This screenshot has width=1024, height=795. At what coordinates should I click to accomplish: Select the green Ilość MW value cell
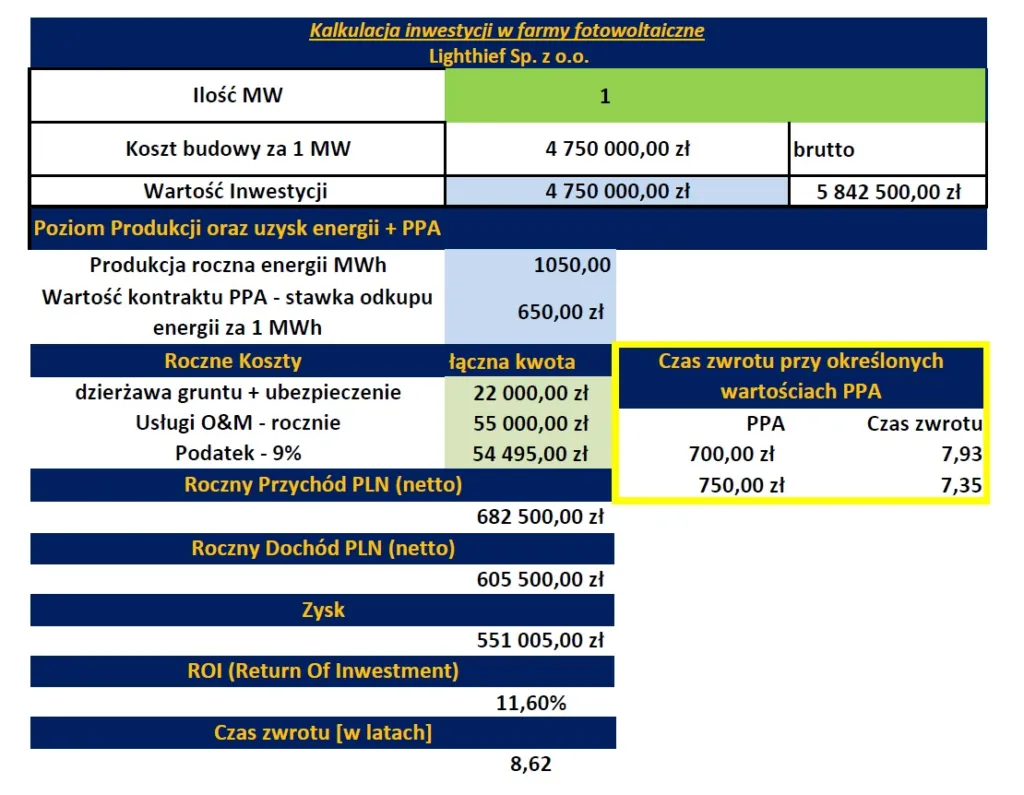click(715, 95)
